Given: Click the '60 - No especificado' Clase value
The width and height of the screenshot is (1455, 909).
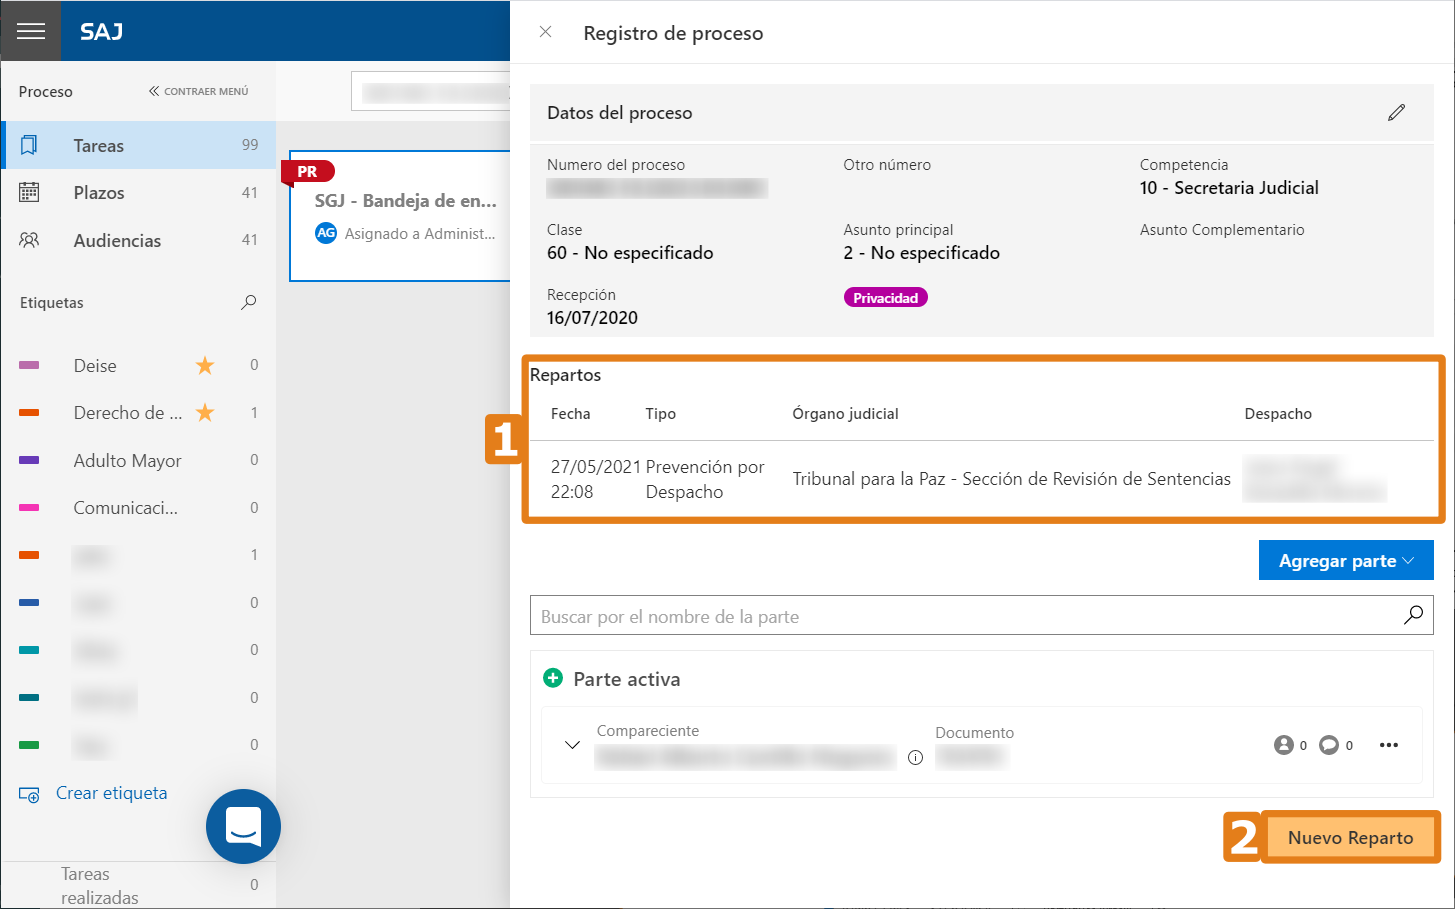Looking at the screenshot, I should (x=630, y=253).
